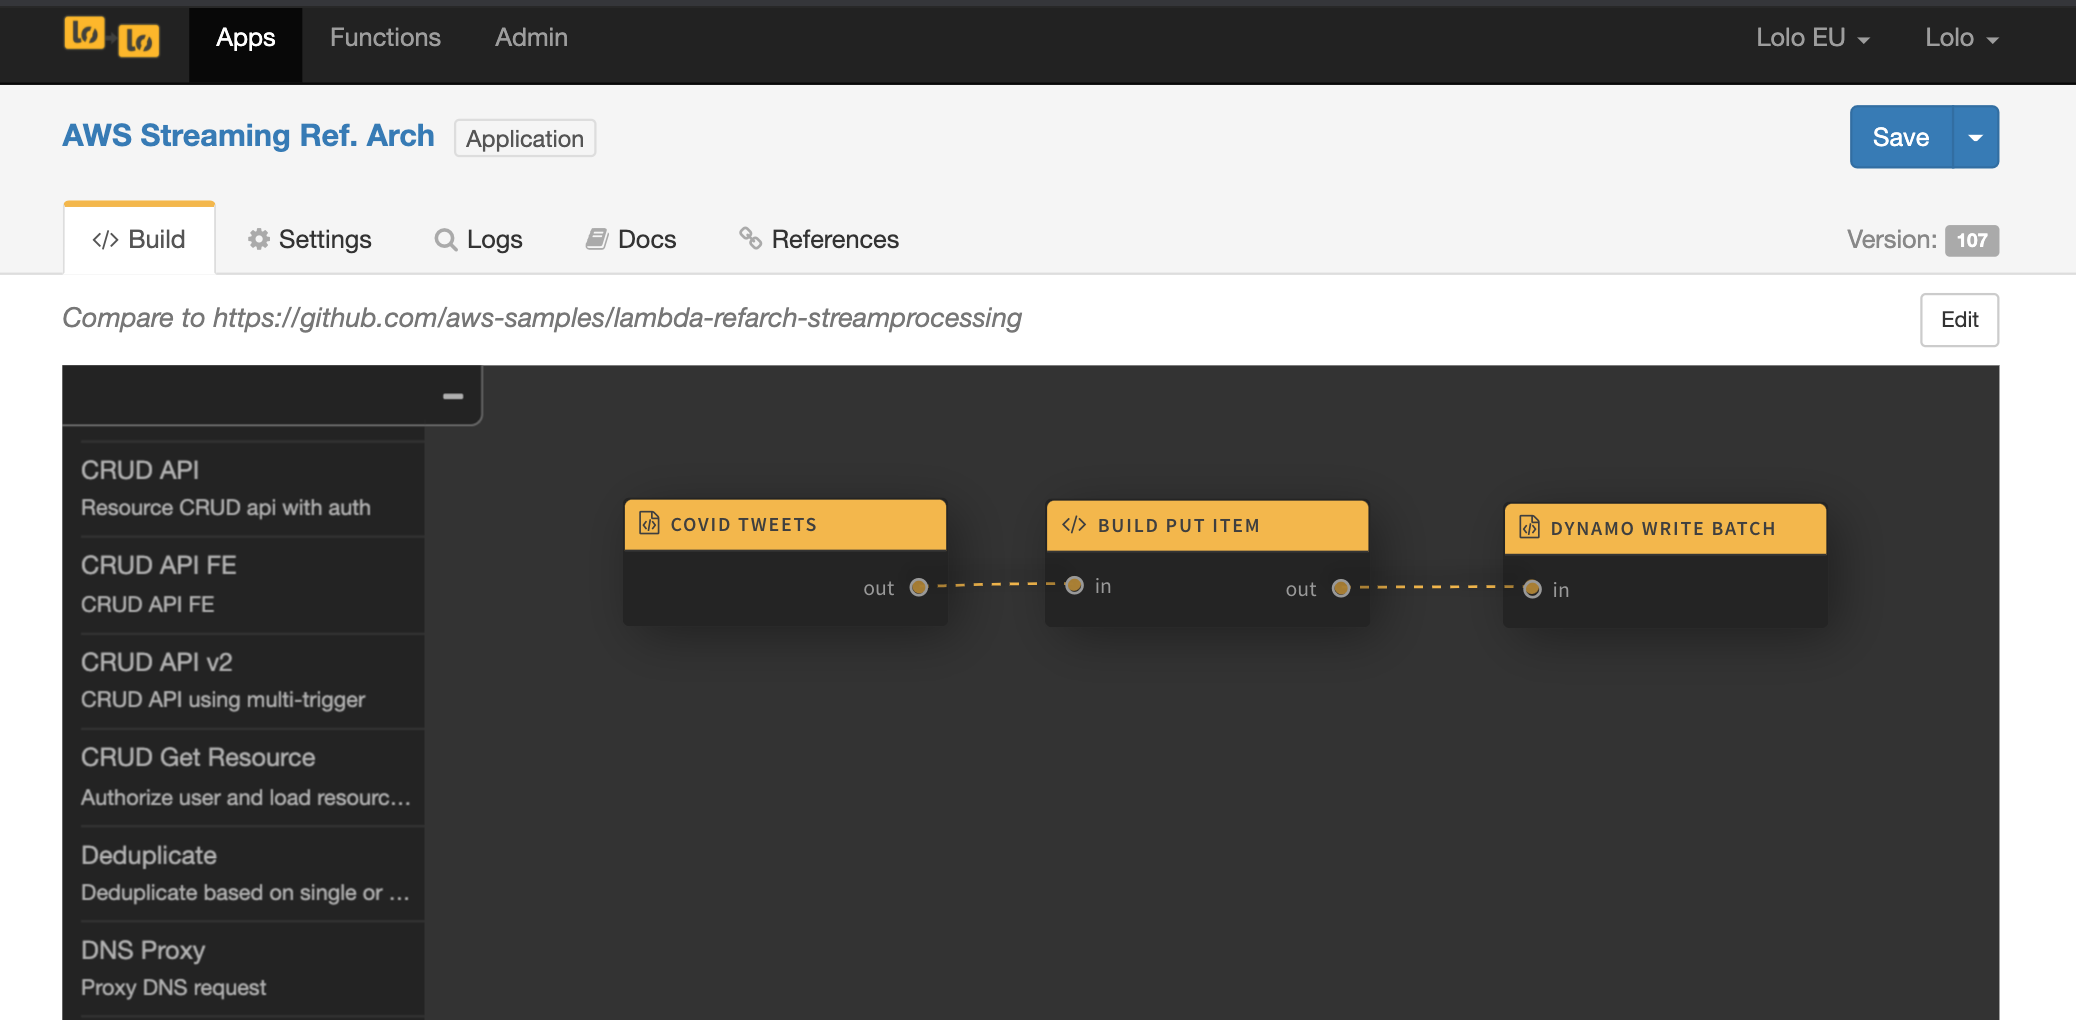Viewport: 2076px width, 1020px height.
Task: Switch to the Logs tab
Action: click(479, 239)
